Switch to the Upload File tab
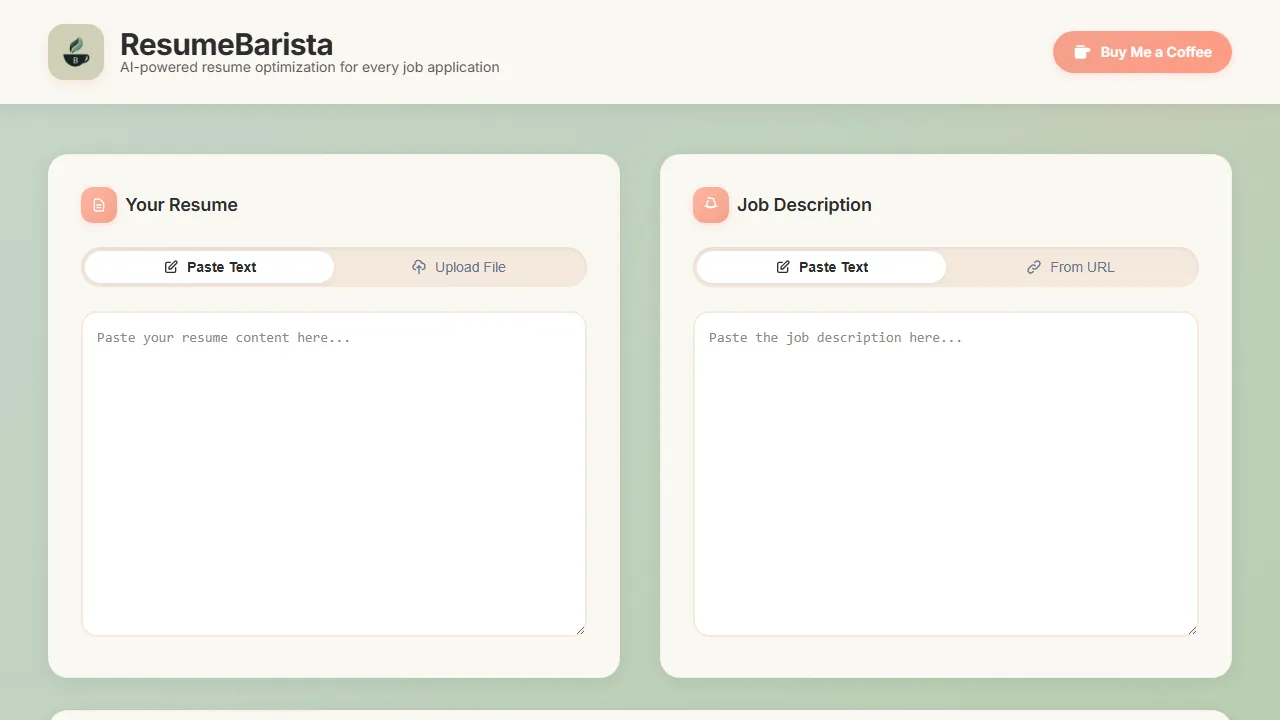The height and width of the screenshot is (720, 1280). tap(459, 267)
